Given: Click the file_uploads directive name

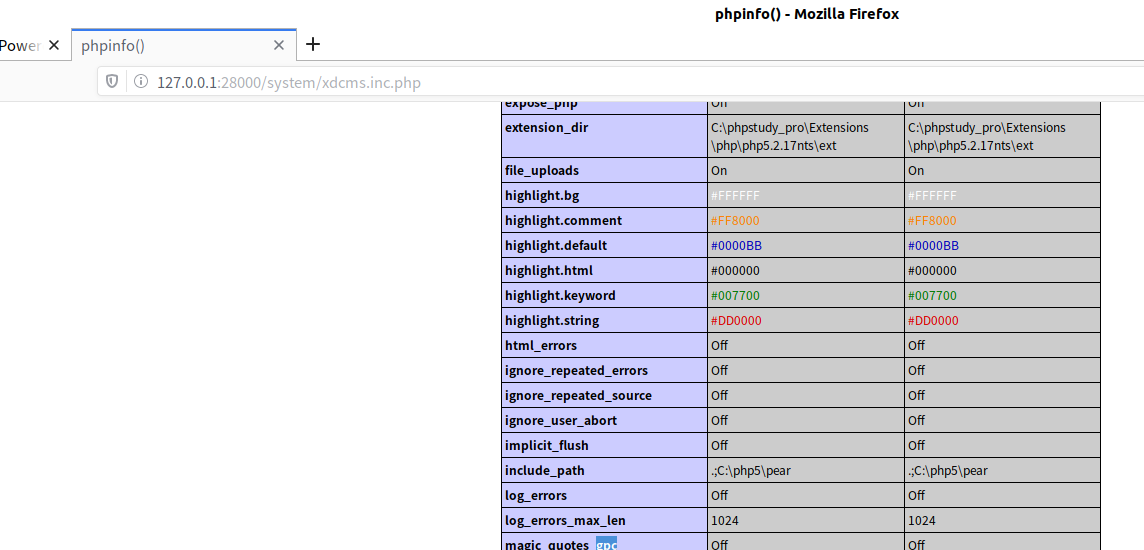Looking at the screenshot, I should point(541,170).
